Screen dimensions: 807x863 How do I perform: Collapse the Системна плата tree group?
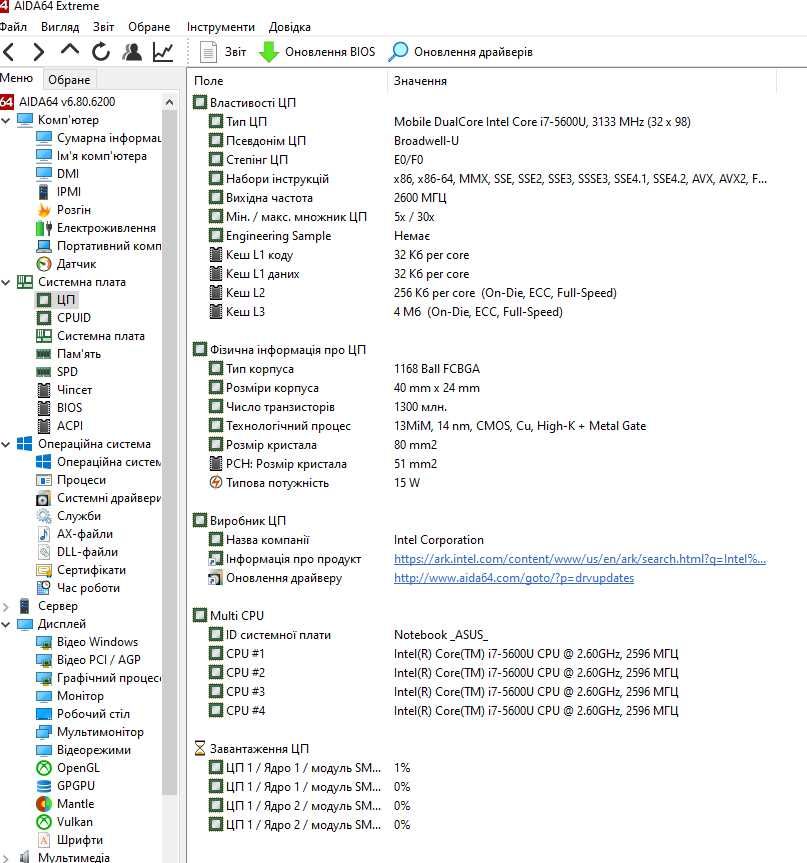[x=6, y=282]
